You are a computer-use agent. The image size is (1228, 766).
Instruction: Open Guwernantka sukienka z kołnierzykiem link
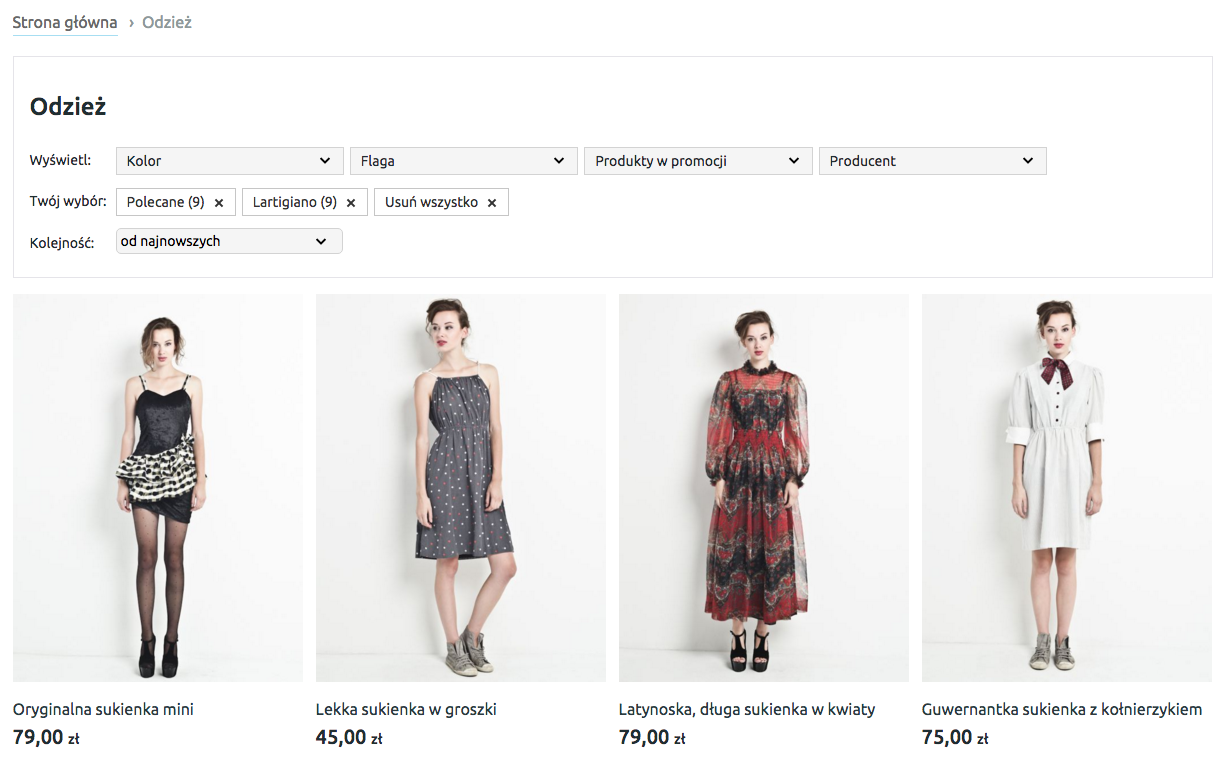point(1062,709)
